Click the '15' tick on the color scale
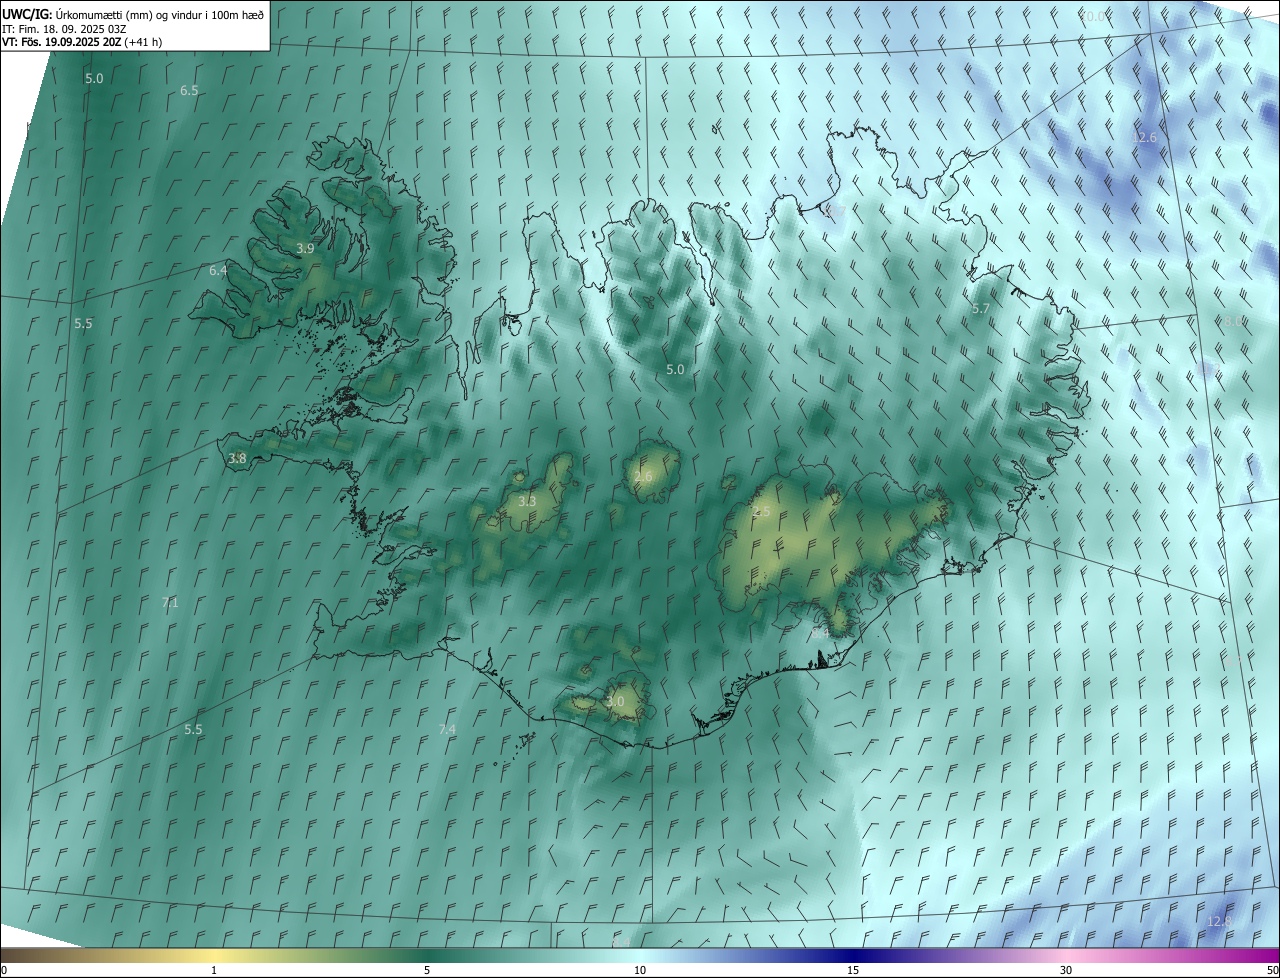 click(x=853, y=971)
